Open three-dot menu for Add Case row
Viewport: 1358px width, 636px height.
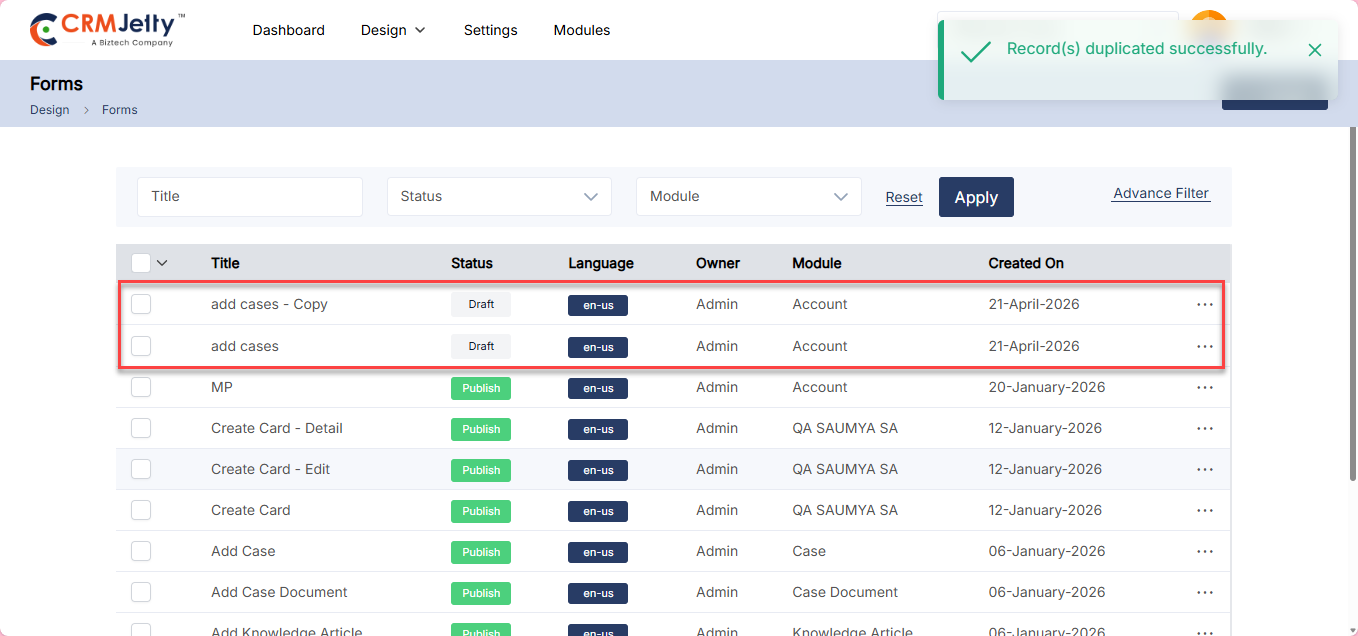pyautogui.click(x=1204, y=551)
